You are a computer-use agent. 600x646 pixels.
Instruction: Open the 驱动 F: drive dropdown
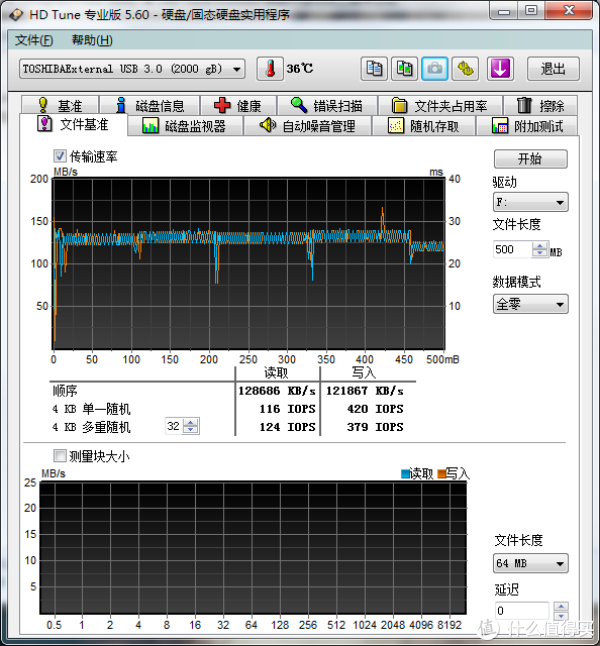(530, 202)
